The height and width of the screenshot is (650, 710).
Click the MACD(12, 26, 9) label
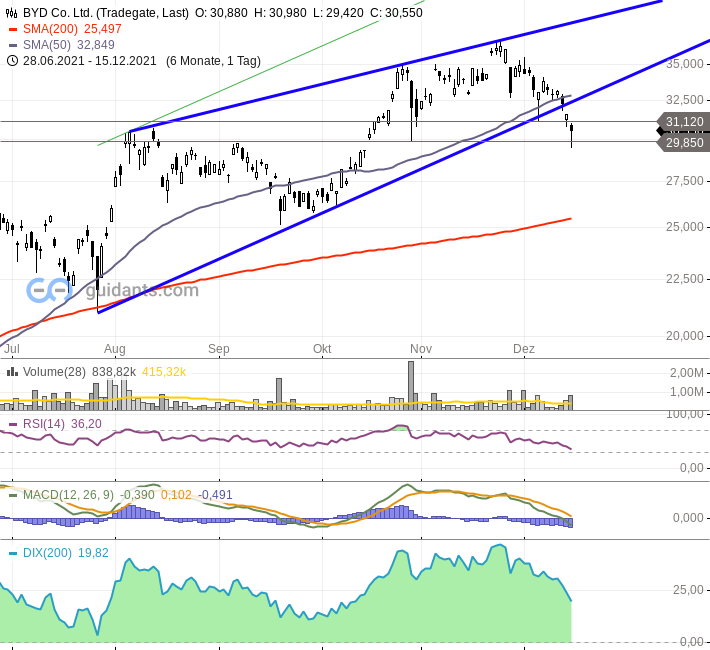click(68, 495)
